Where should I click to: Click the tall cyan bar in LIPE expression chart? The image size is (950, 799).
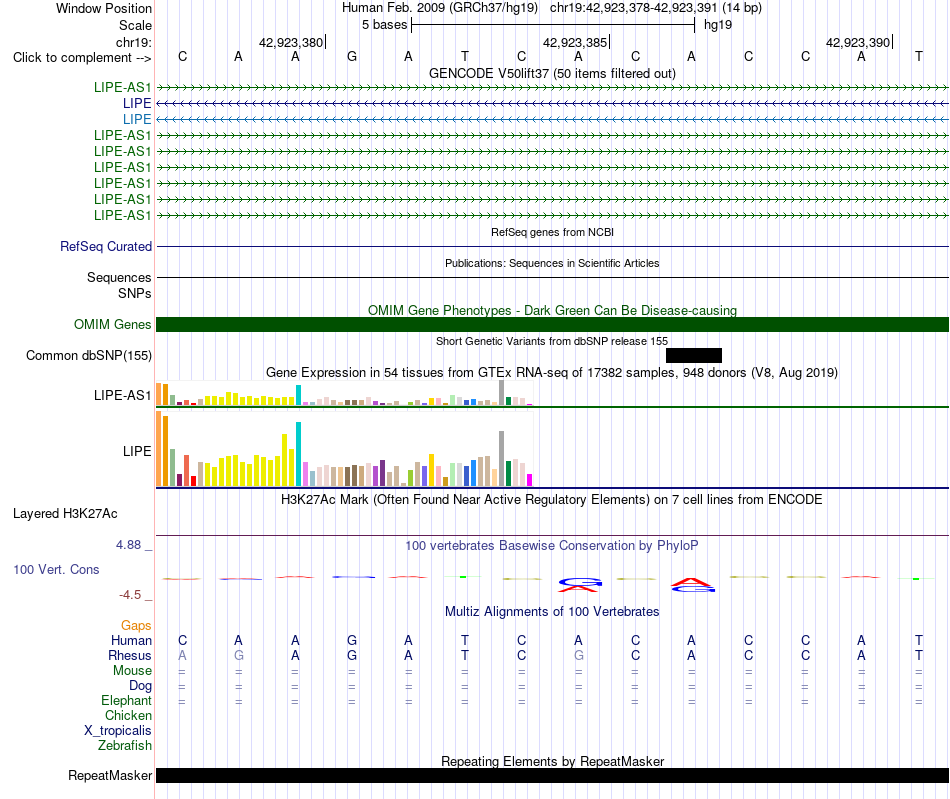click(x=298, y=454)
